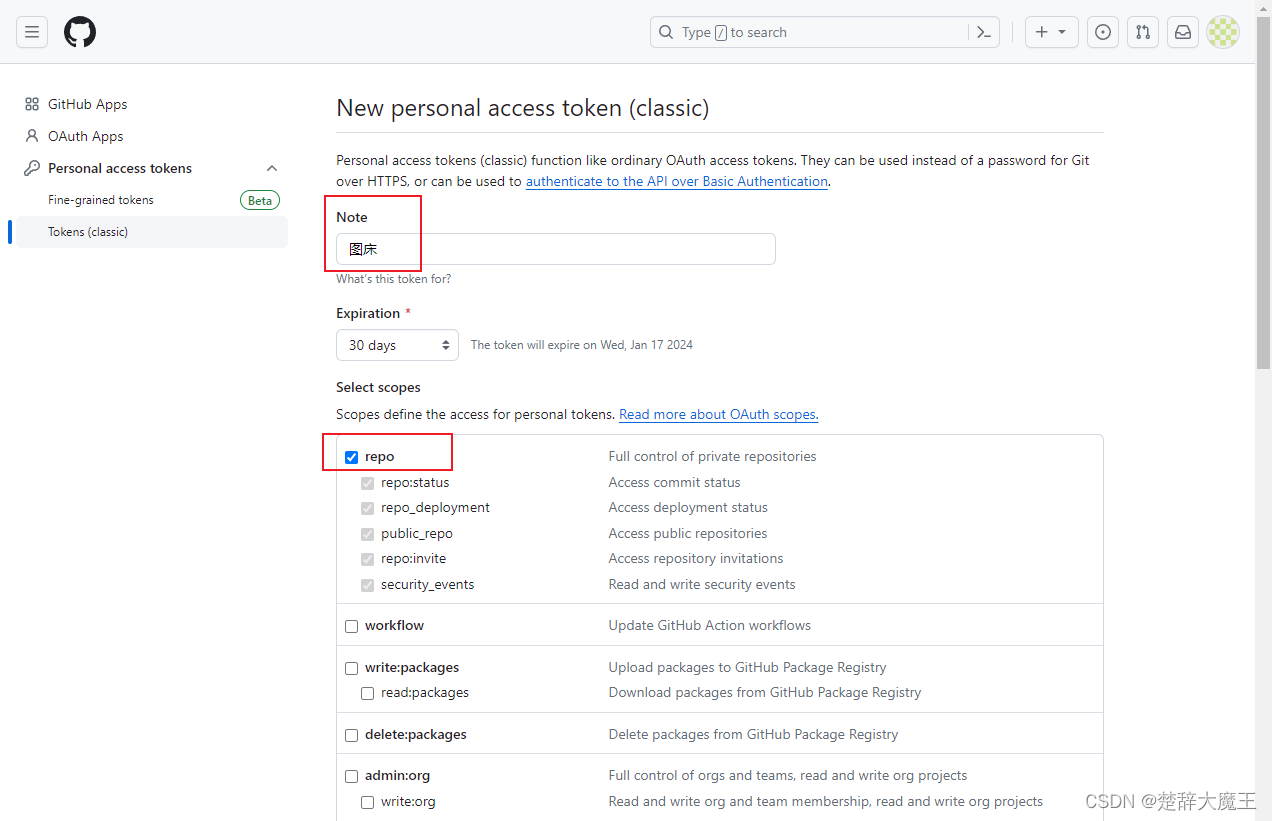Open Fine-grained tokens page
The width and height of the screenshot is (1272, 821).
(101, 200)
